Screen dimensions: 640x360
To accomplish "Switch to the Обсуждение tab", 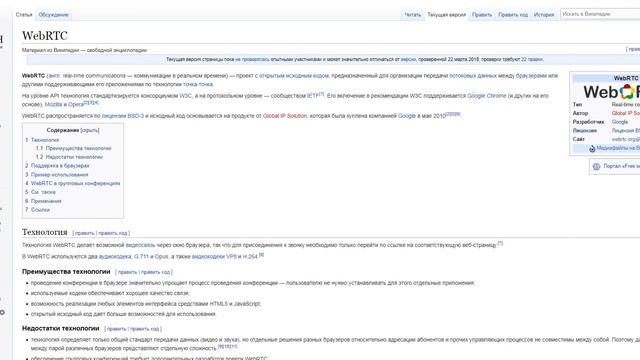I will click(x=53, y=15).
